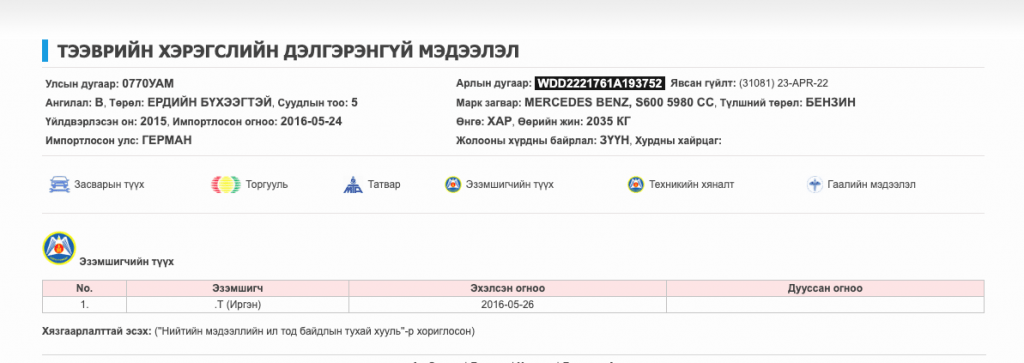Open the Гаалийн мэдээлэл section
This screenshot has width=1024, height=363.
coord(871,185)
